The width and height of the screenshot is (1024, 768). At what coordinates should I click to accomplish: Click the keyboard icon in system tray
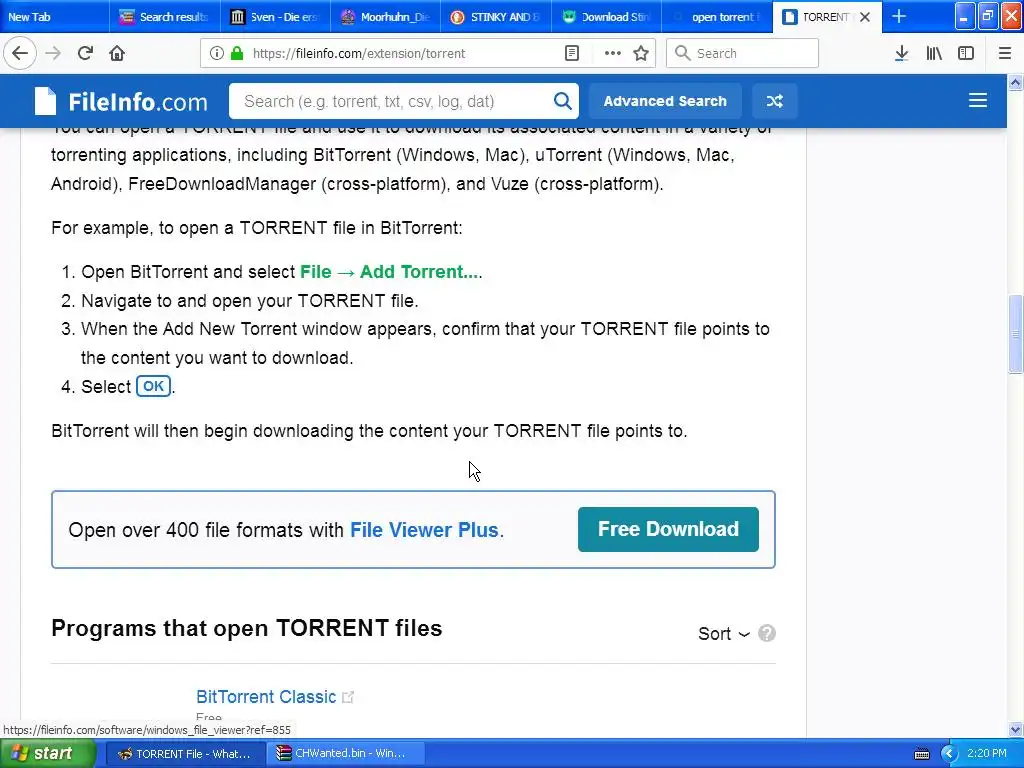click(921, 754)
